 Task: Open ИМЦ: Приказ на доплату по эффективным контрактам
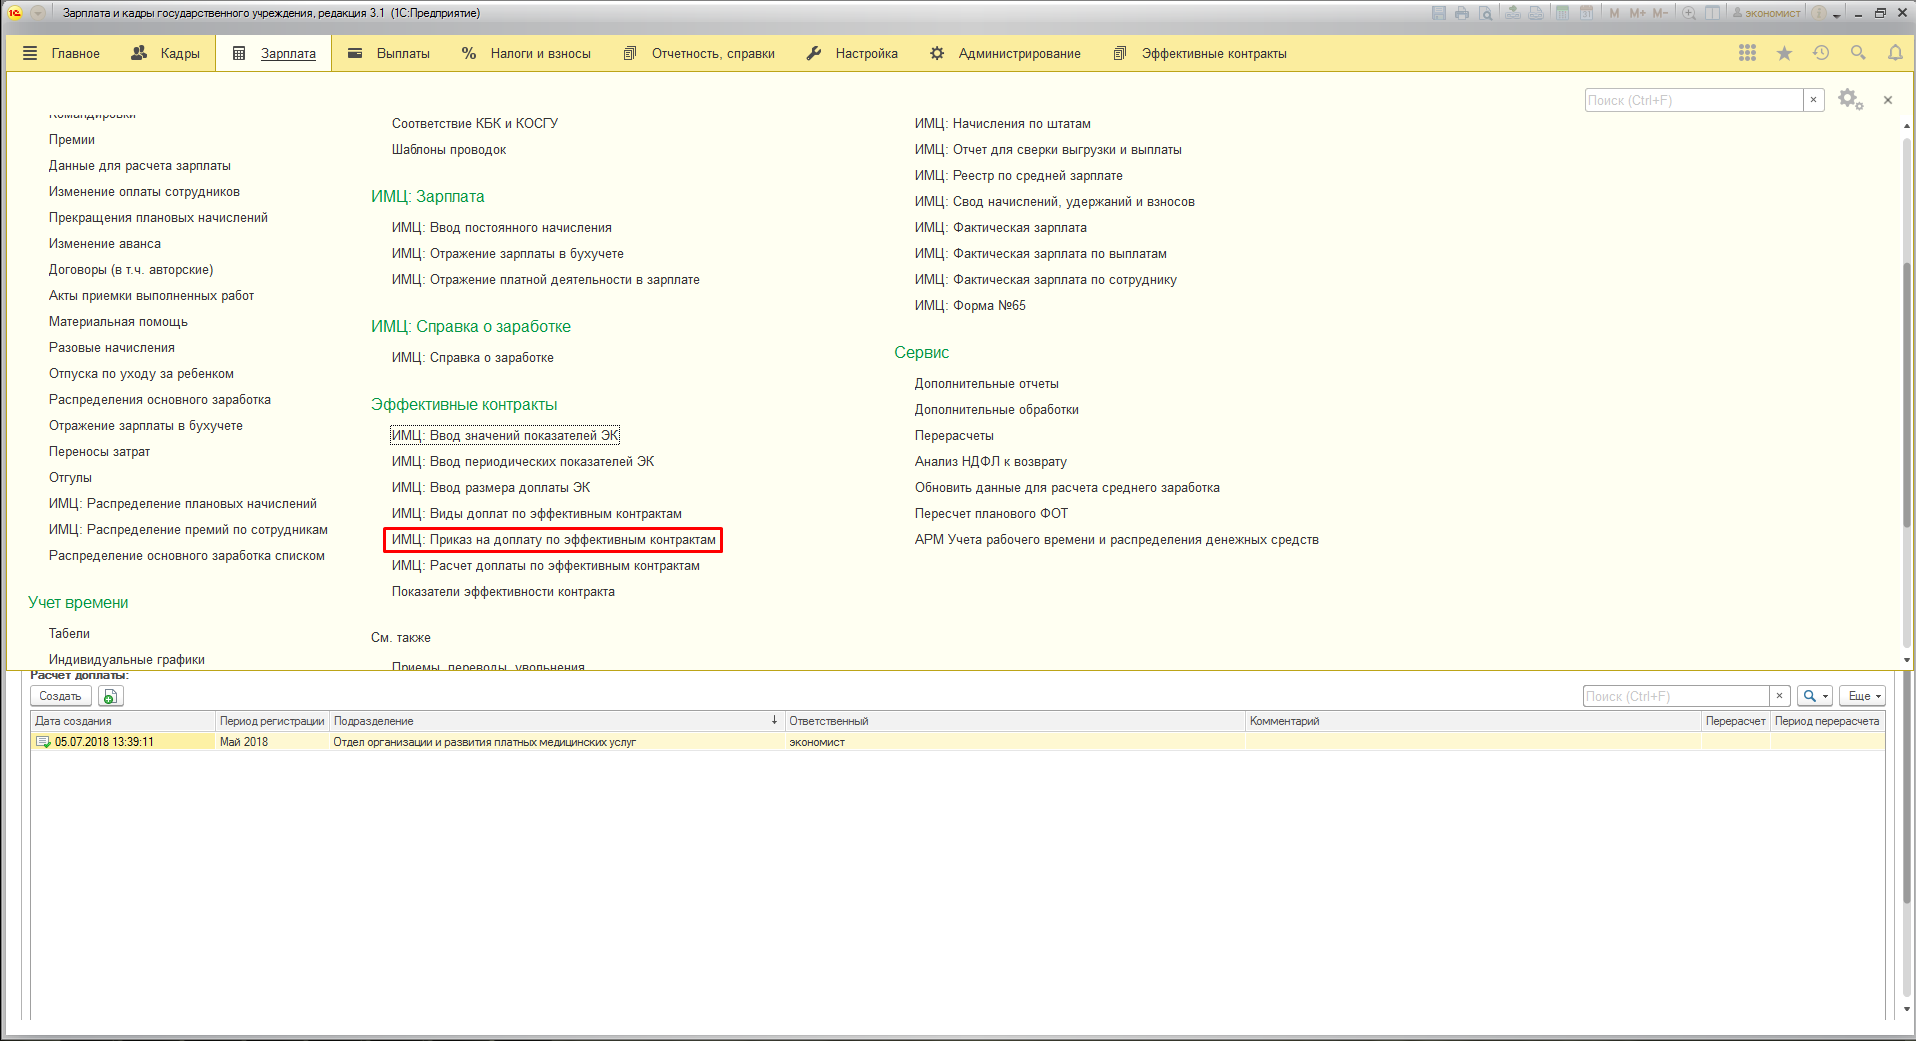[x=553, y=540]
